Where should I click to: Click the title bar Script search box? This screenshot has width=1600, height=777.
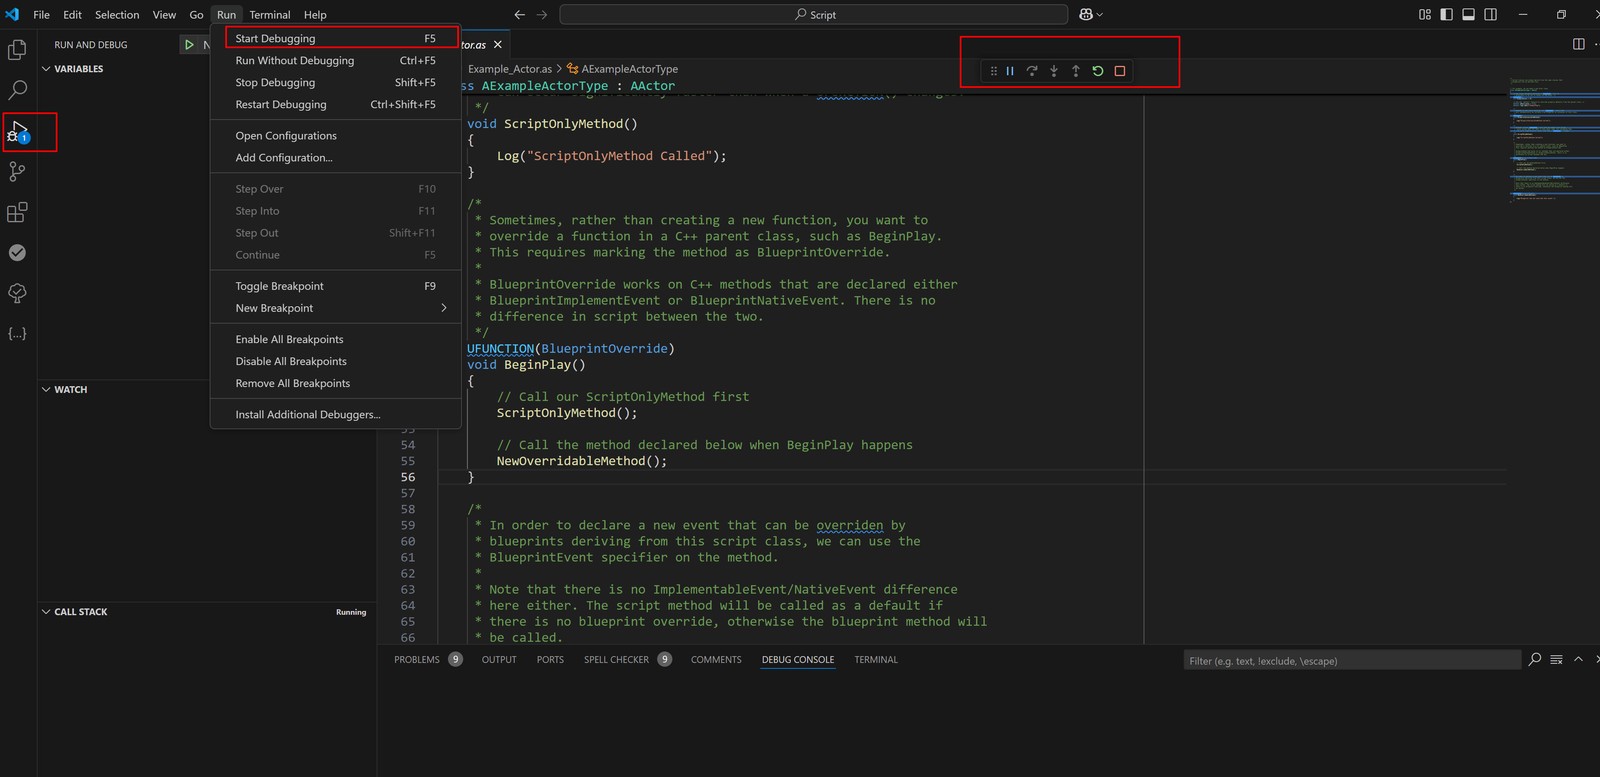pyautogui.click(x=814, y=15)
